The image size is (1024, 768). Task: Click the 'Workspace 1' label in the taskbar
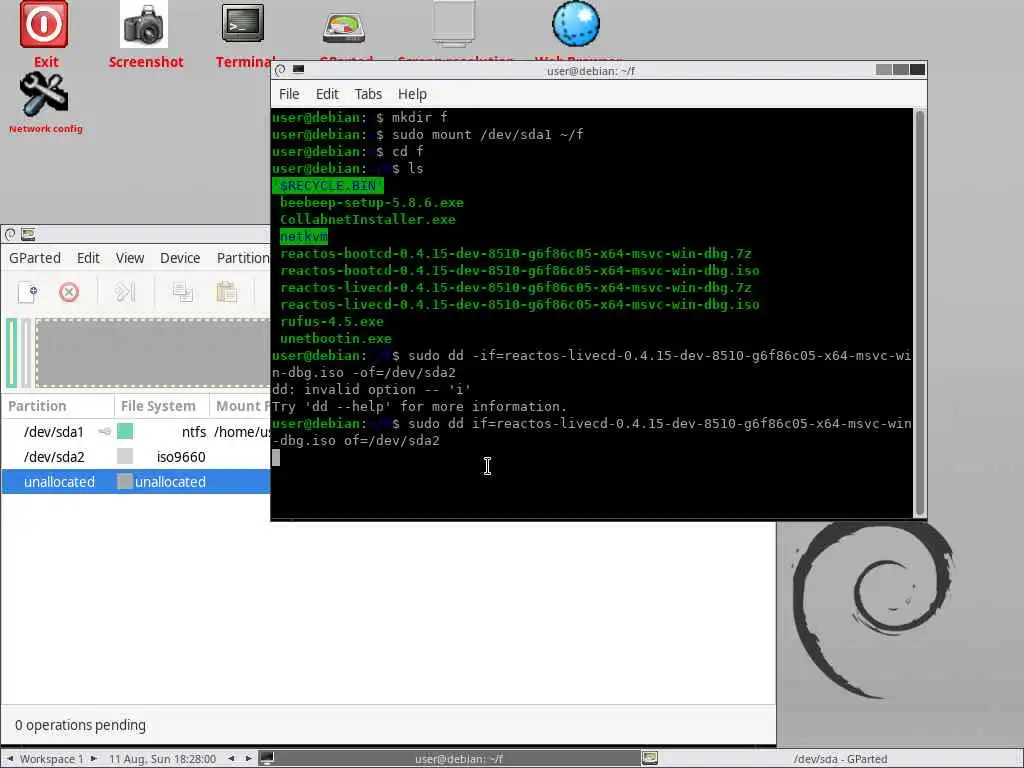(52, 758)
